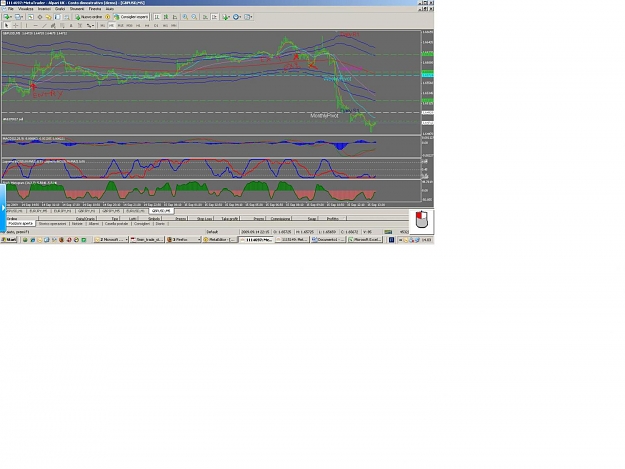625x469 pixels.
Task: Open the templates dropdown
Action: pos(248,17)
